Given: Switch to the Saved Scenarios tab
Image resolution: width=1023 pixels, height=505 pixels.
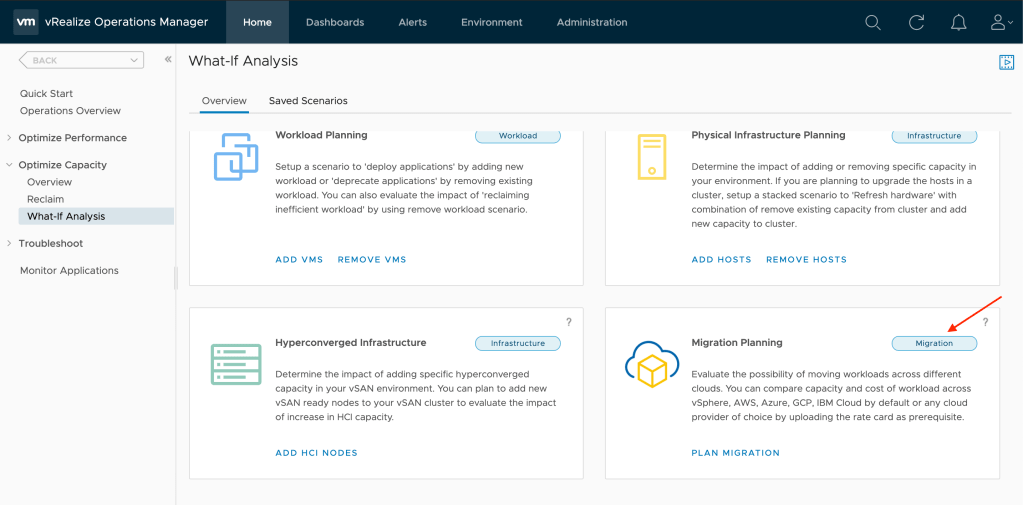Looking at the screenshot, I should click(308, 101).
